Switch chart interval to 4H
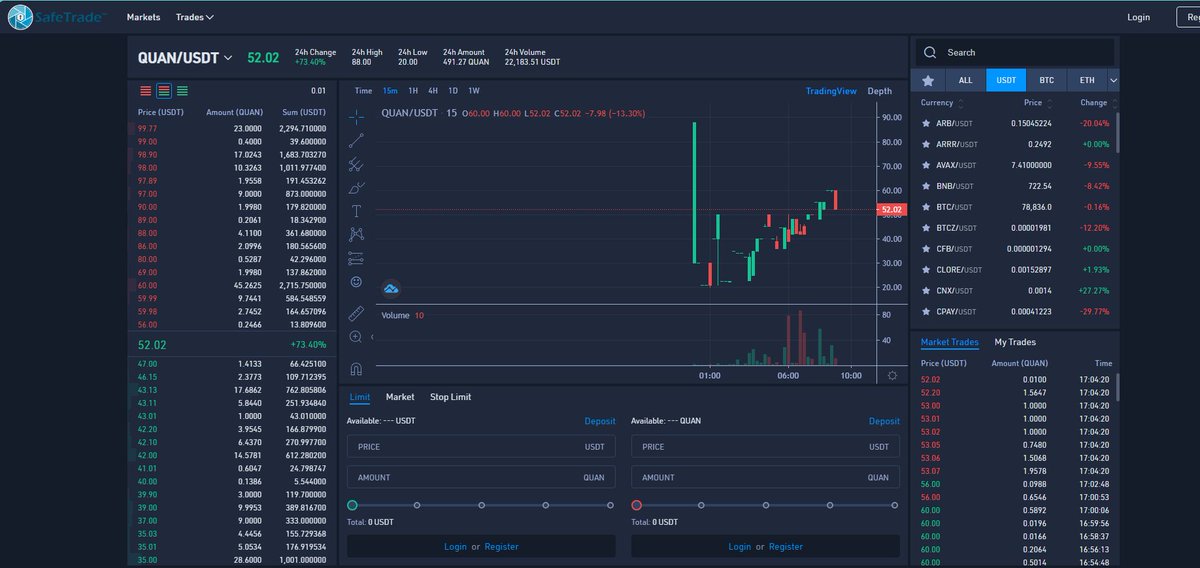 433,91
